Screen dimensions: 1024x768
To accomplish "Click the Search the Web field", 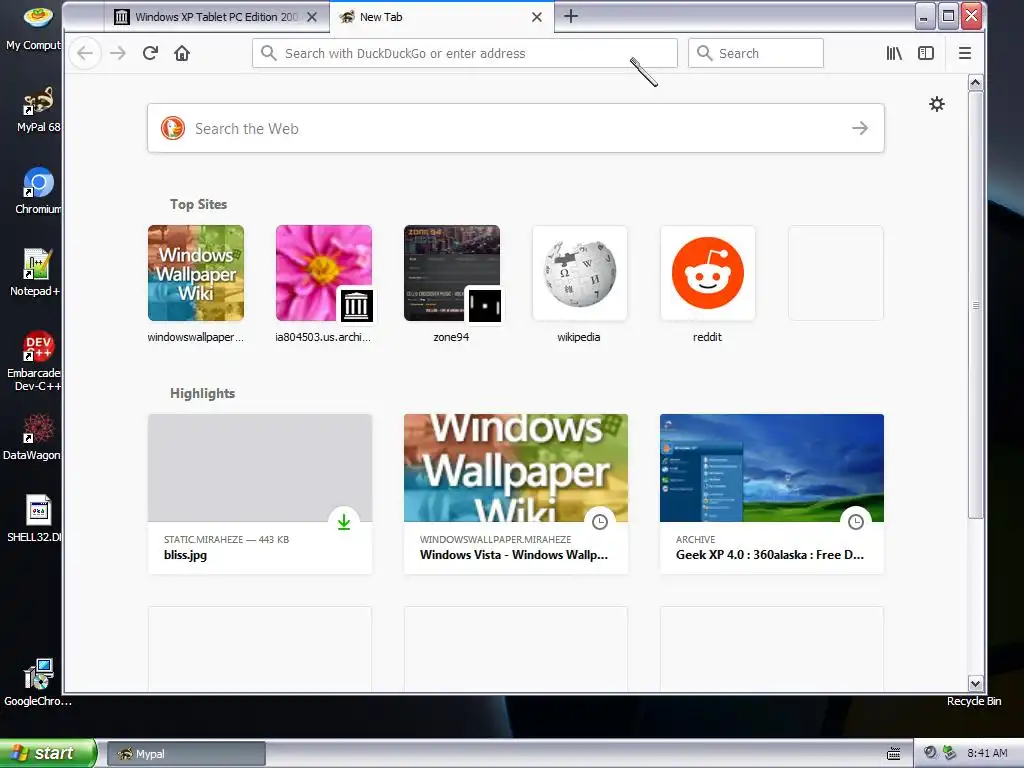I will (x=516, y=128).
